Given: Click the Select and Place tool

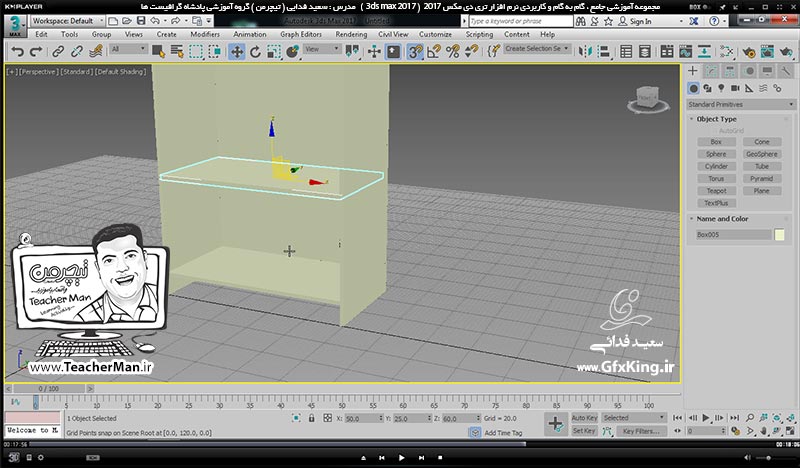Looking at the screenshot, I should (292, 52).
